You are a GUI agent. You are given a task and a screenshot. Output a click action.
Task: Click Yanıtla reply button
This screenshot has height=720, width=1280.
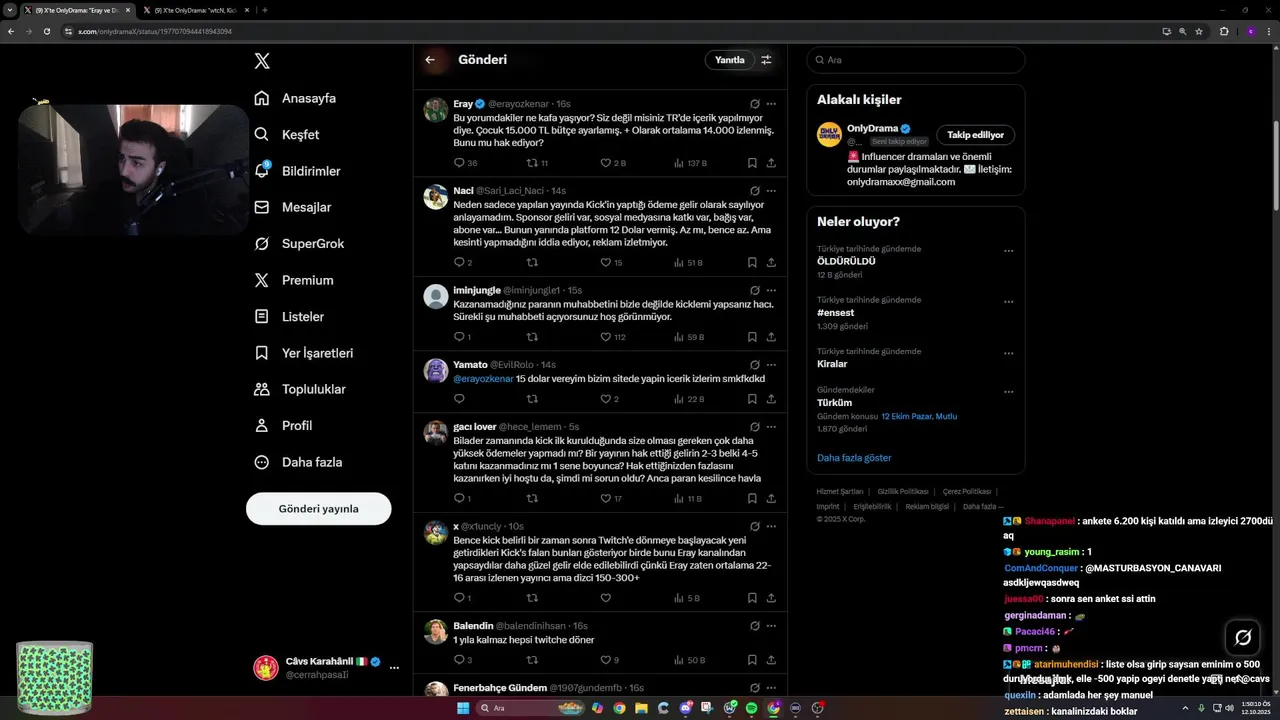click(x=730, y=60)
